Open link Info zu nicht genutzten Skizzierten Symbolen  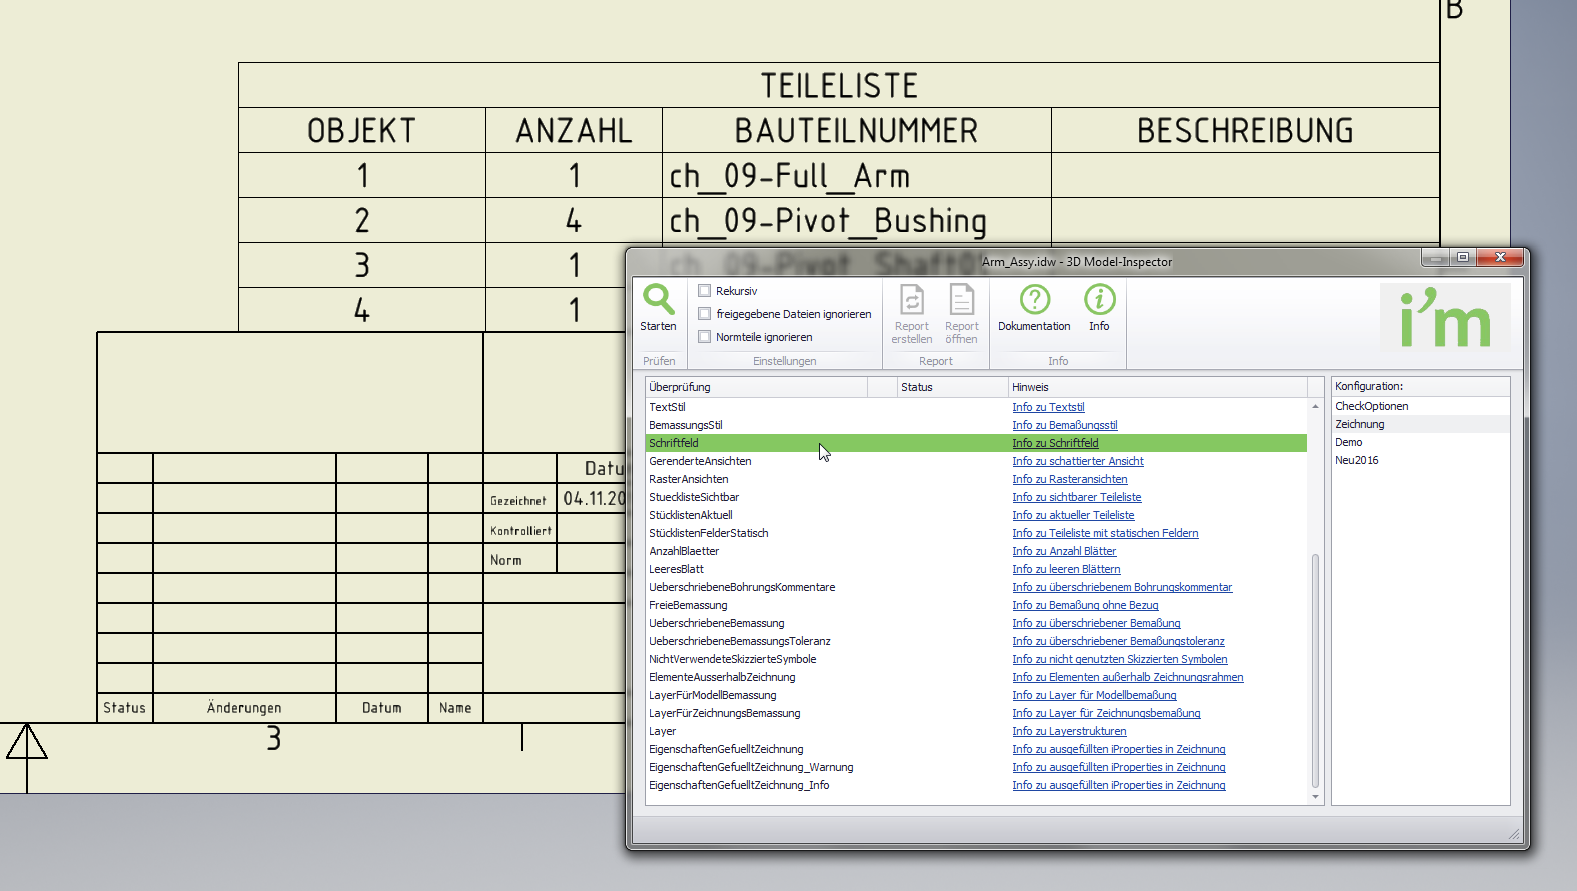click(x=1120, y=659)
